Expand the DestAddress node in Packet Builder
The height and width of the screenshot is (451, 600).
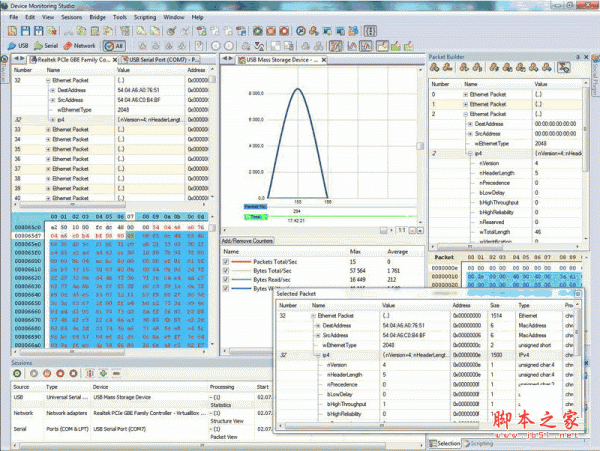(468, 124)
